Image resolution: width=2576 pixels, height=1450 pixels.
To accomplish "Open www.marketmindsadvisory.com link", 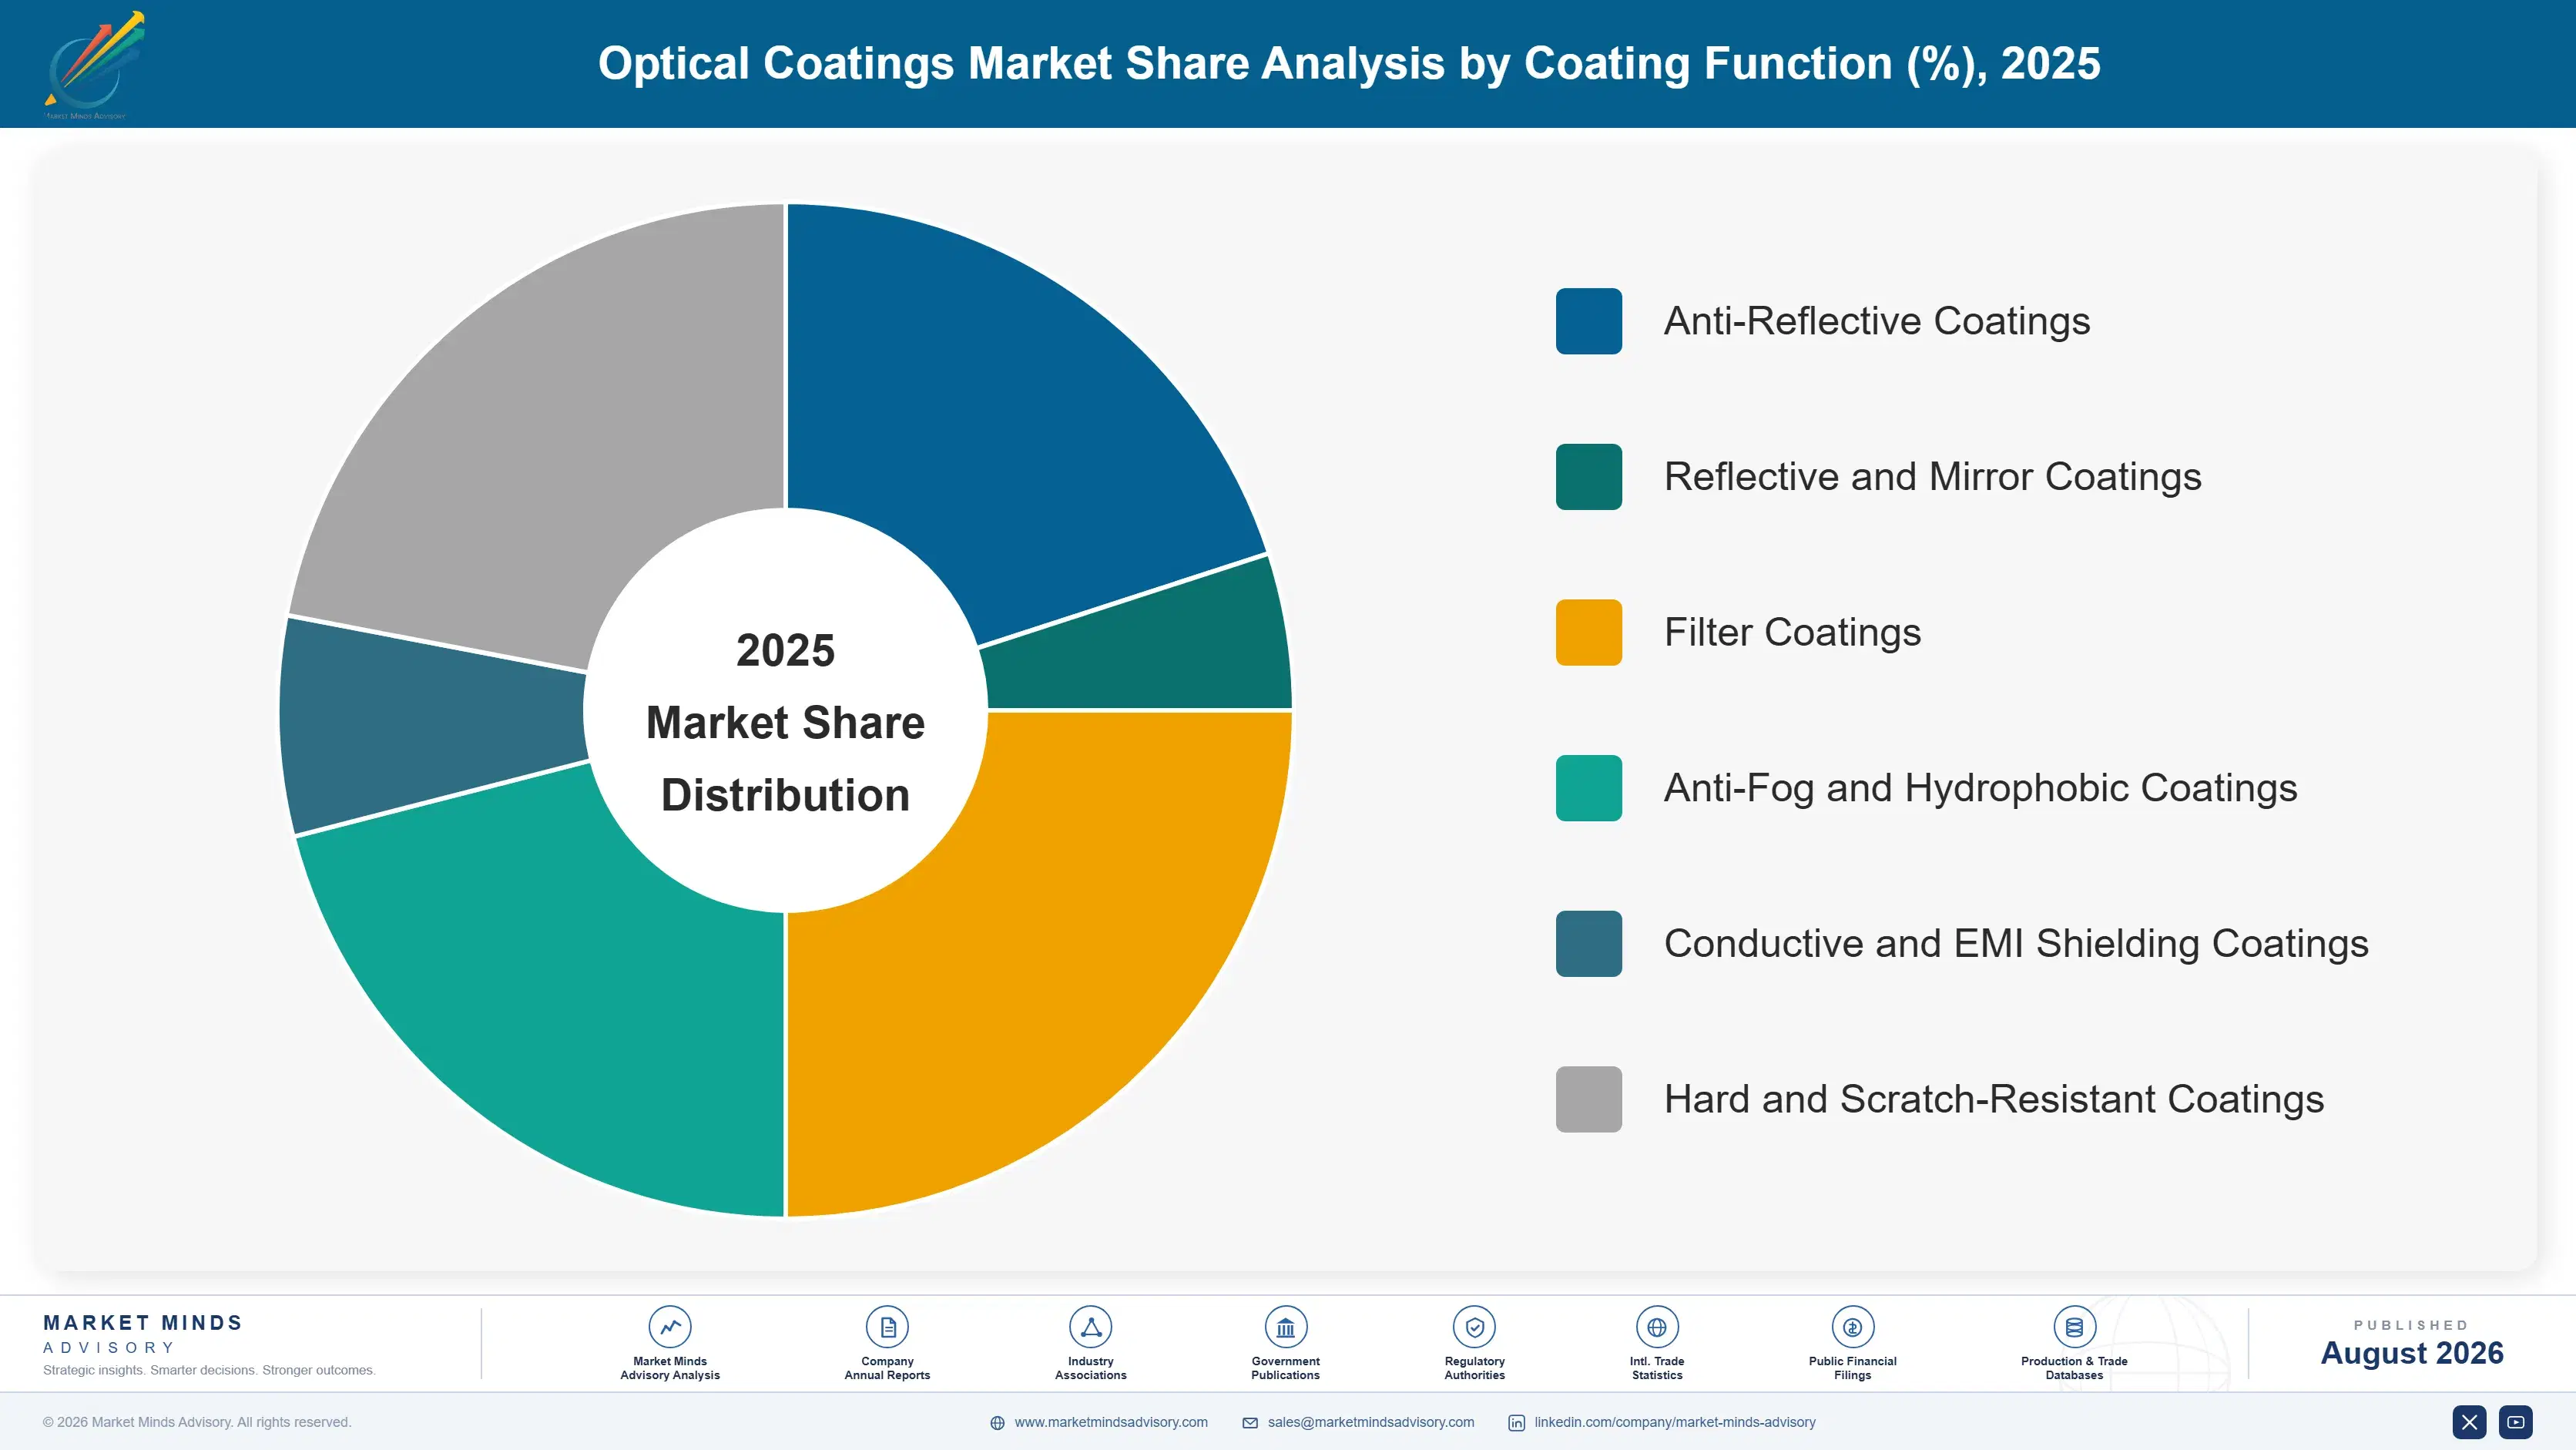I will pyautogui.click(x=1110, y=1422).
